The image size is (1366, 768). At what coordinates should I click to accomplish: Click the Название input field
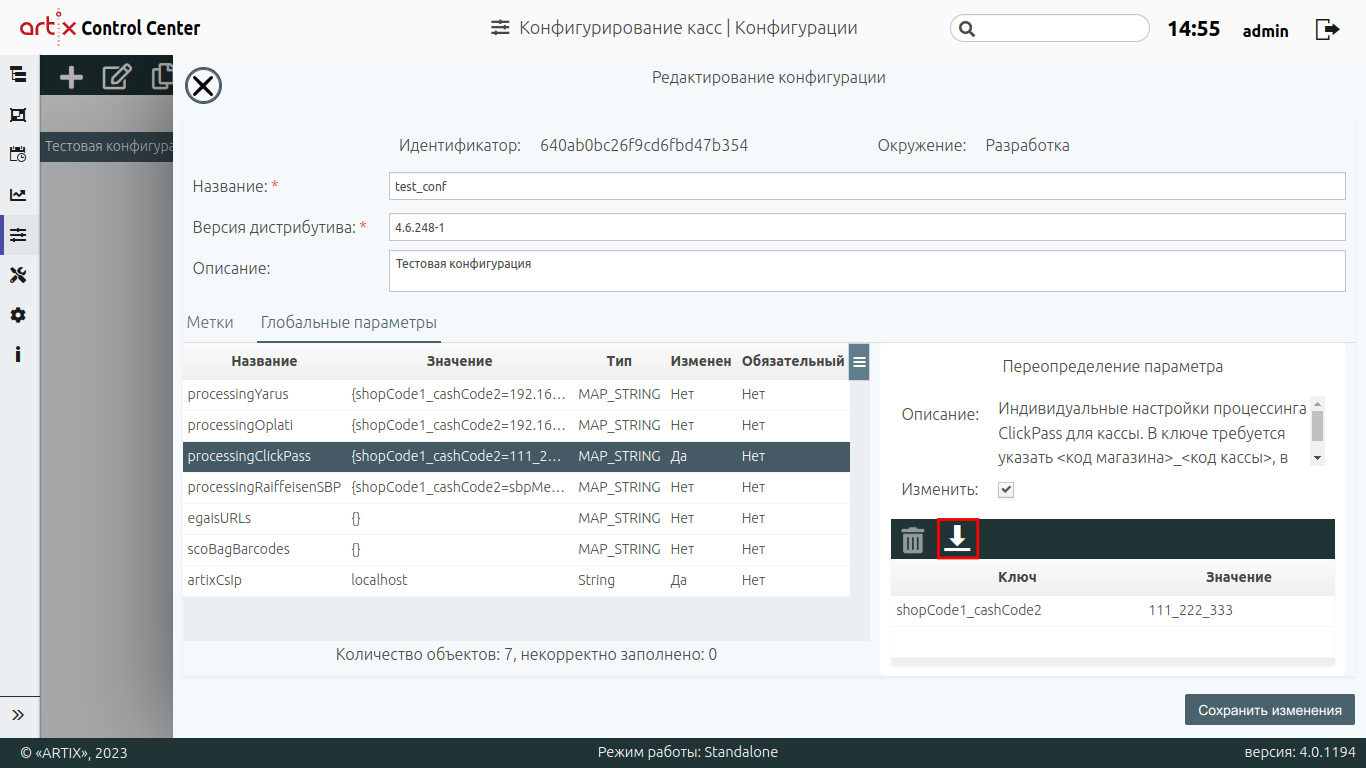click(867, 186)
